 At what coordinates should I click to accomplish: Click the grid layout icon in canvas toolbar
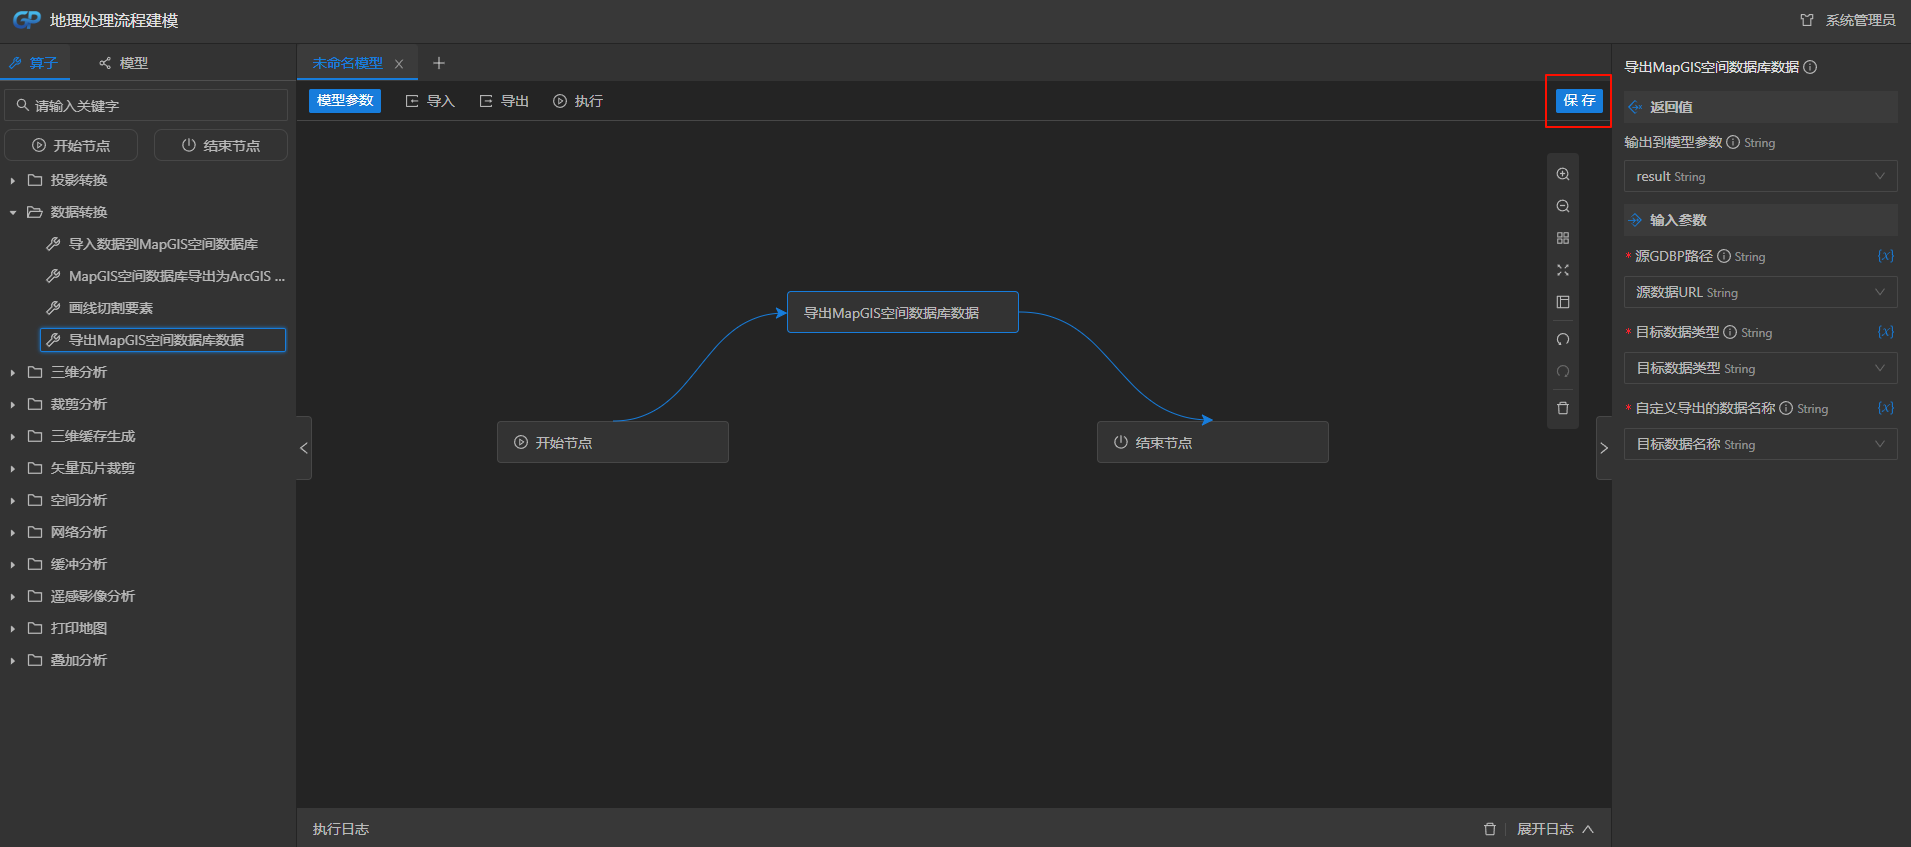point(1563,238)
